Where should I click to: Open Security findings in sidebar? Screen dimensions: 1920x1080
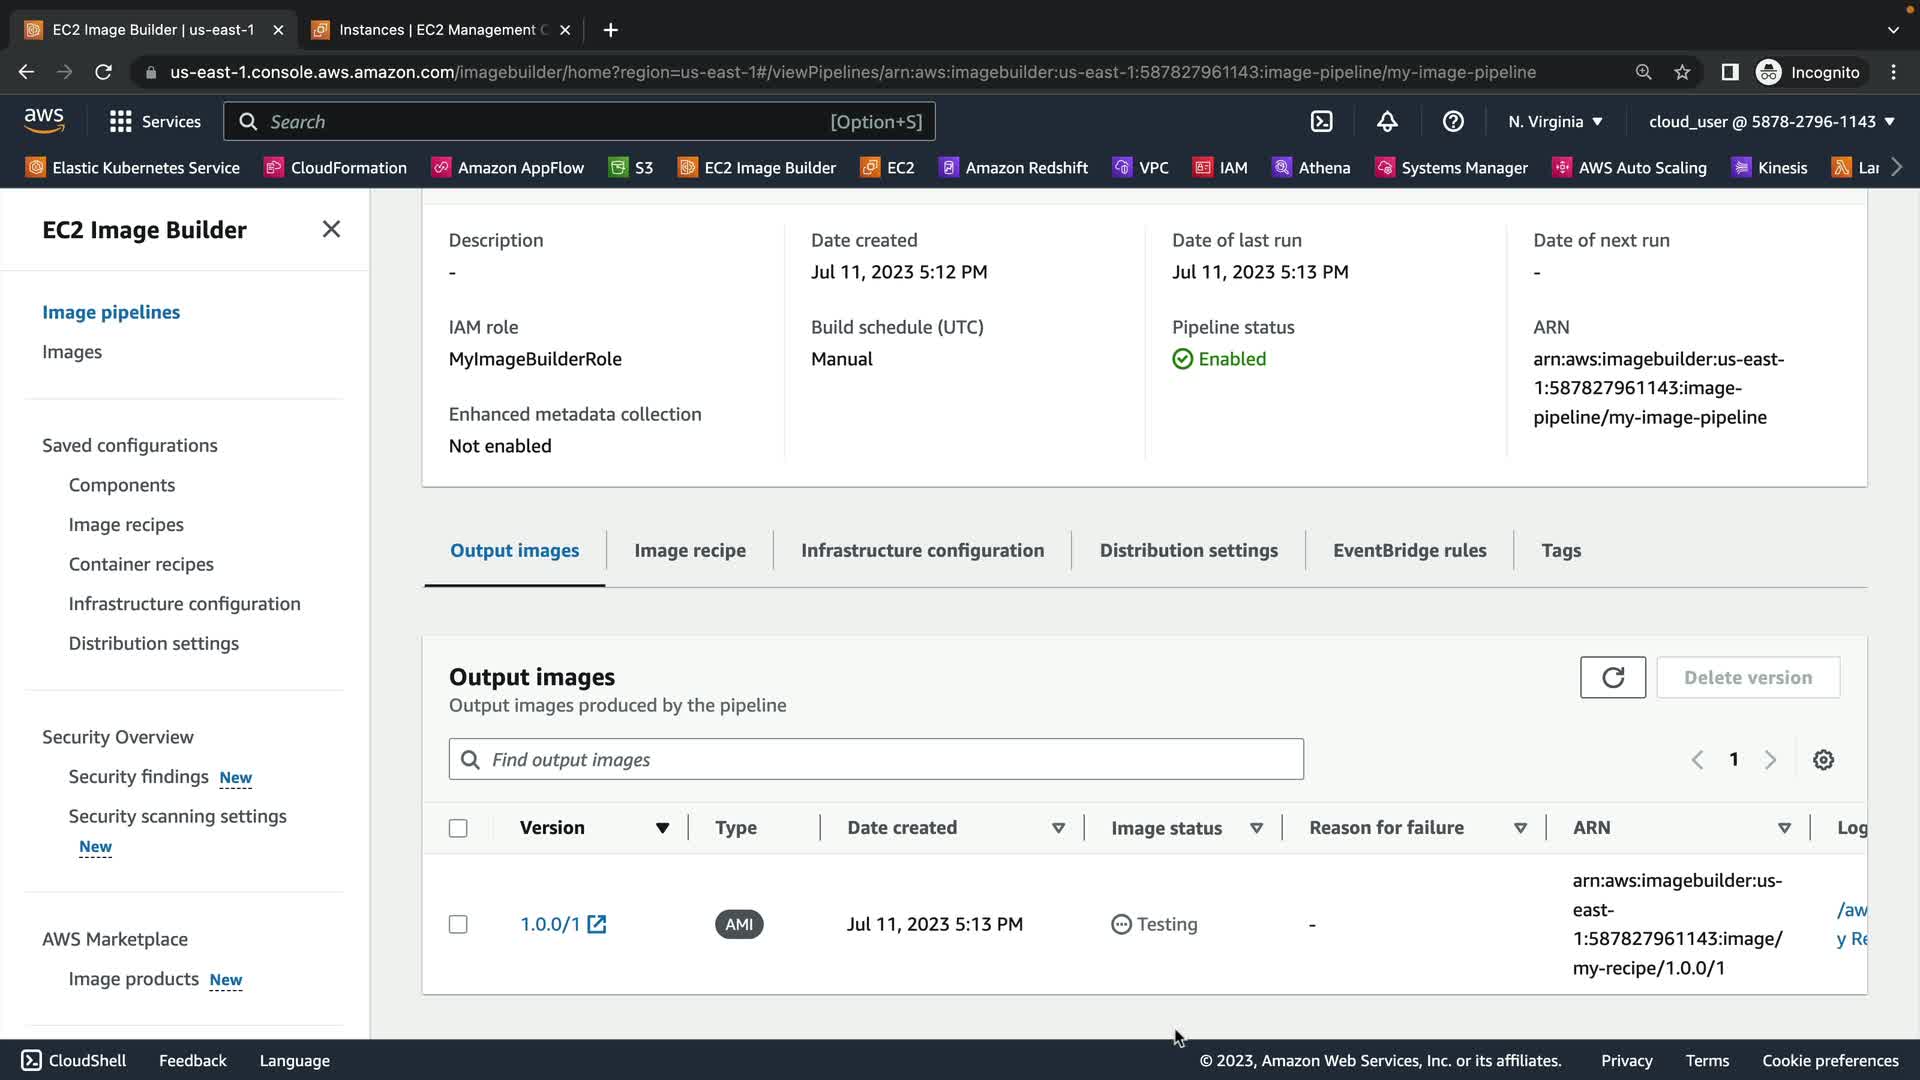pos(138,777)
